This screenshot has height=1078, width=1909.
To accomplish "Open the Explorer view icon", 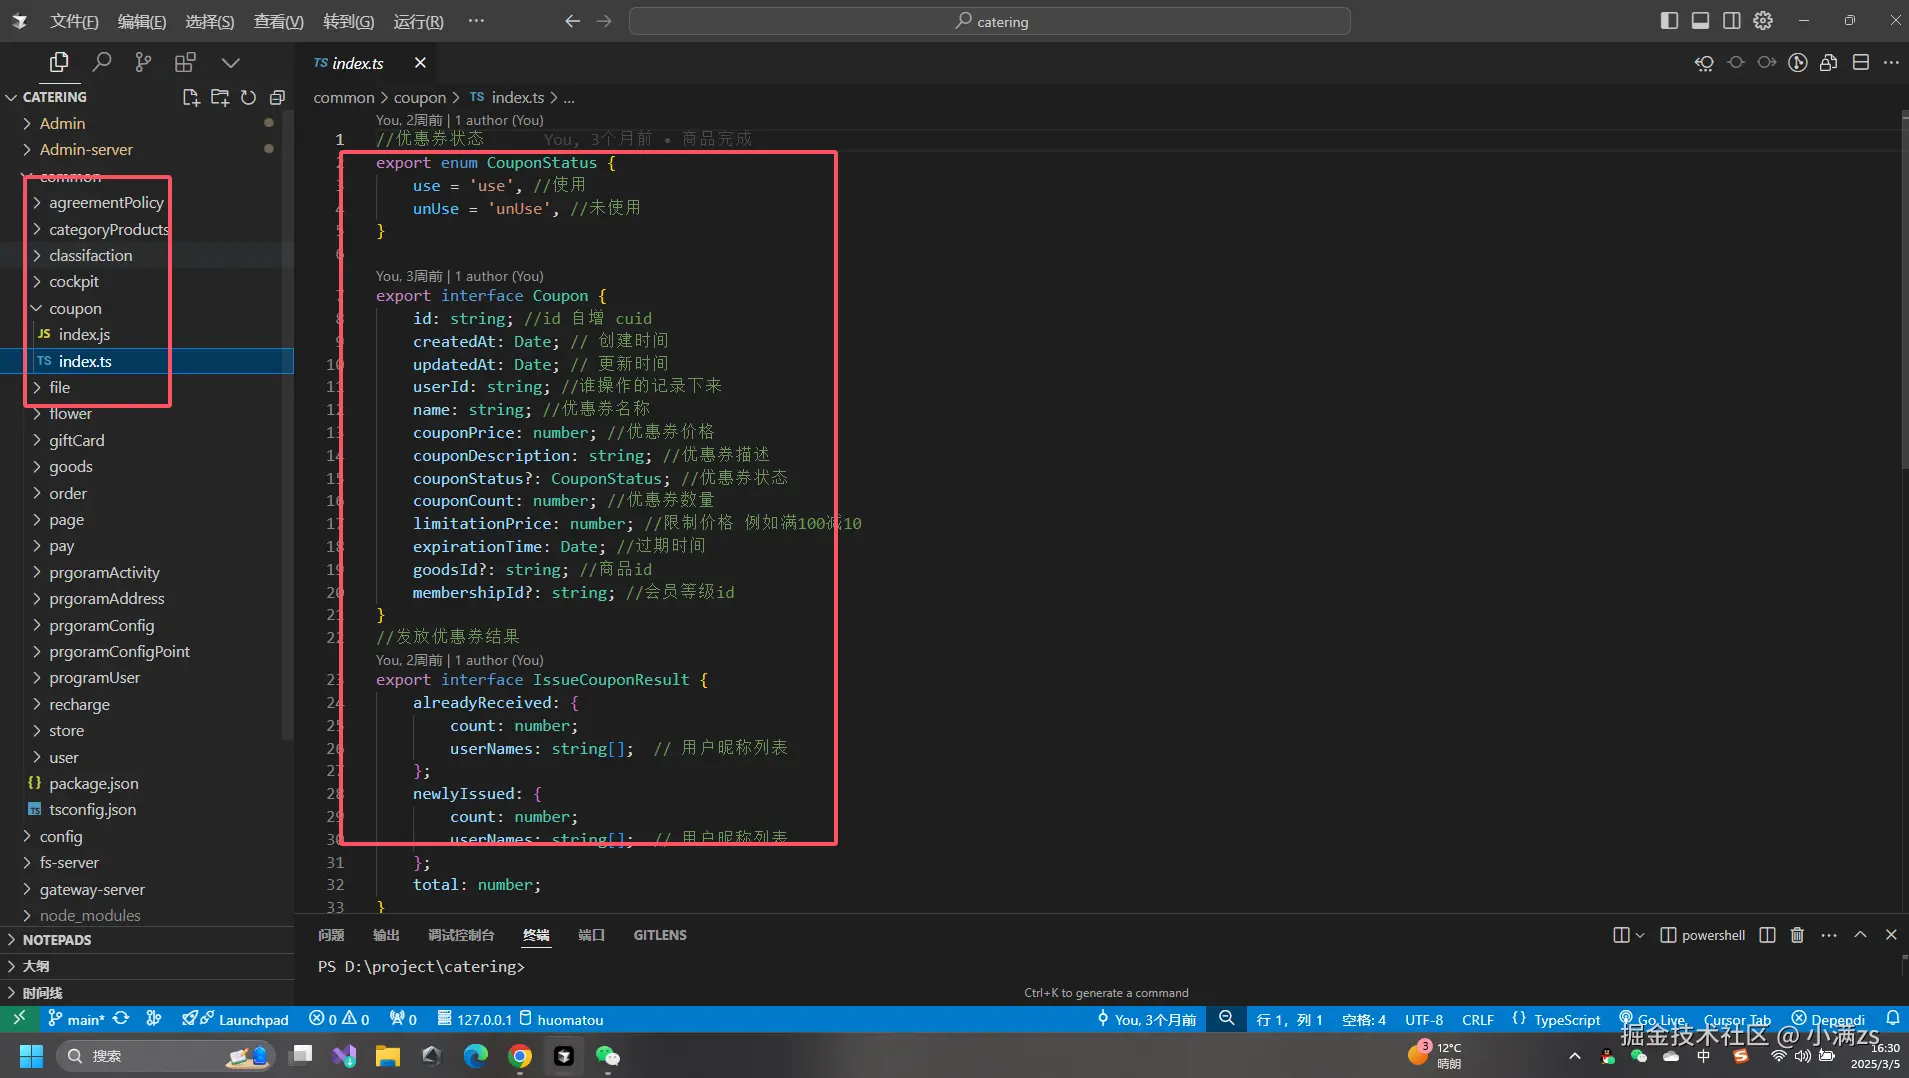I will pos(59,62).
